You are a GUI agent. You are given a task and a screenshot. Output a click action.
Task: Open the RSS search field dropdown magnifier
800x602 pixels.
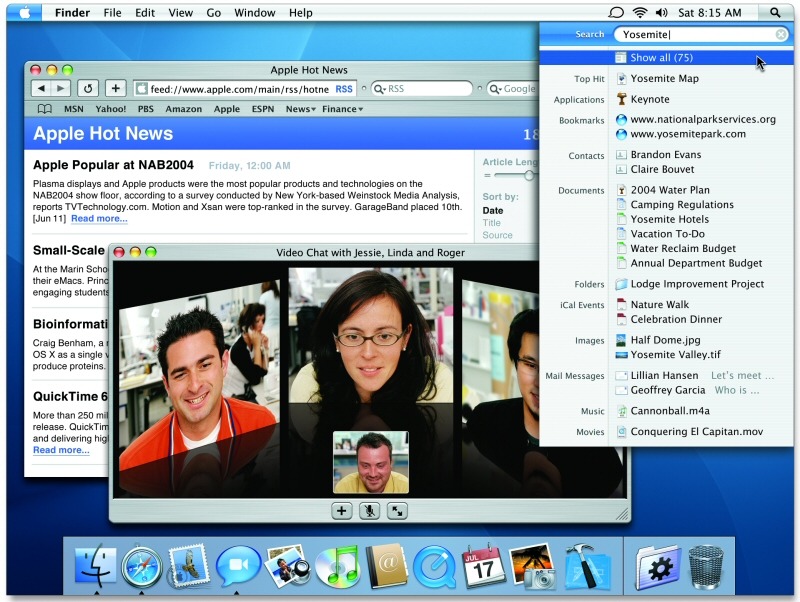click(x=380, y=89)
